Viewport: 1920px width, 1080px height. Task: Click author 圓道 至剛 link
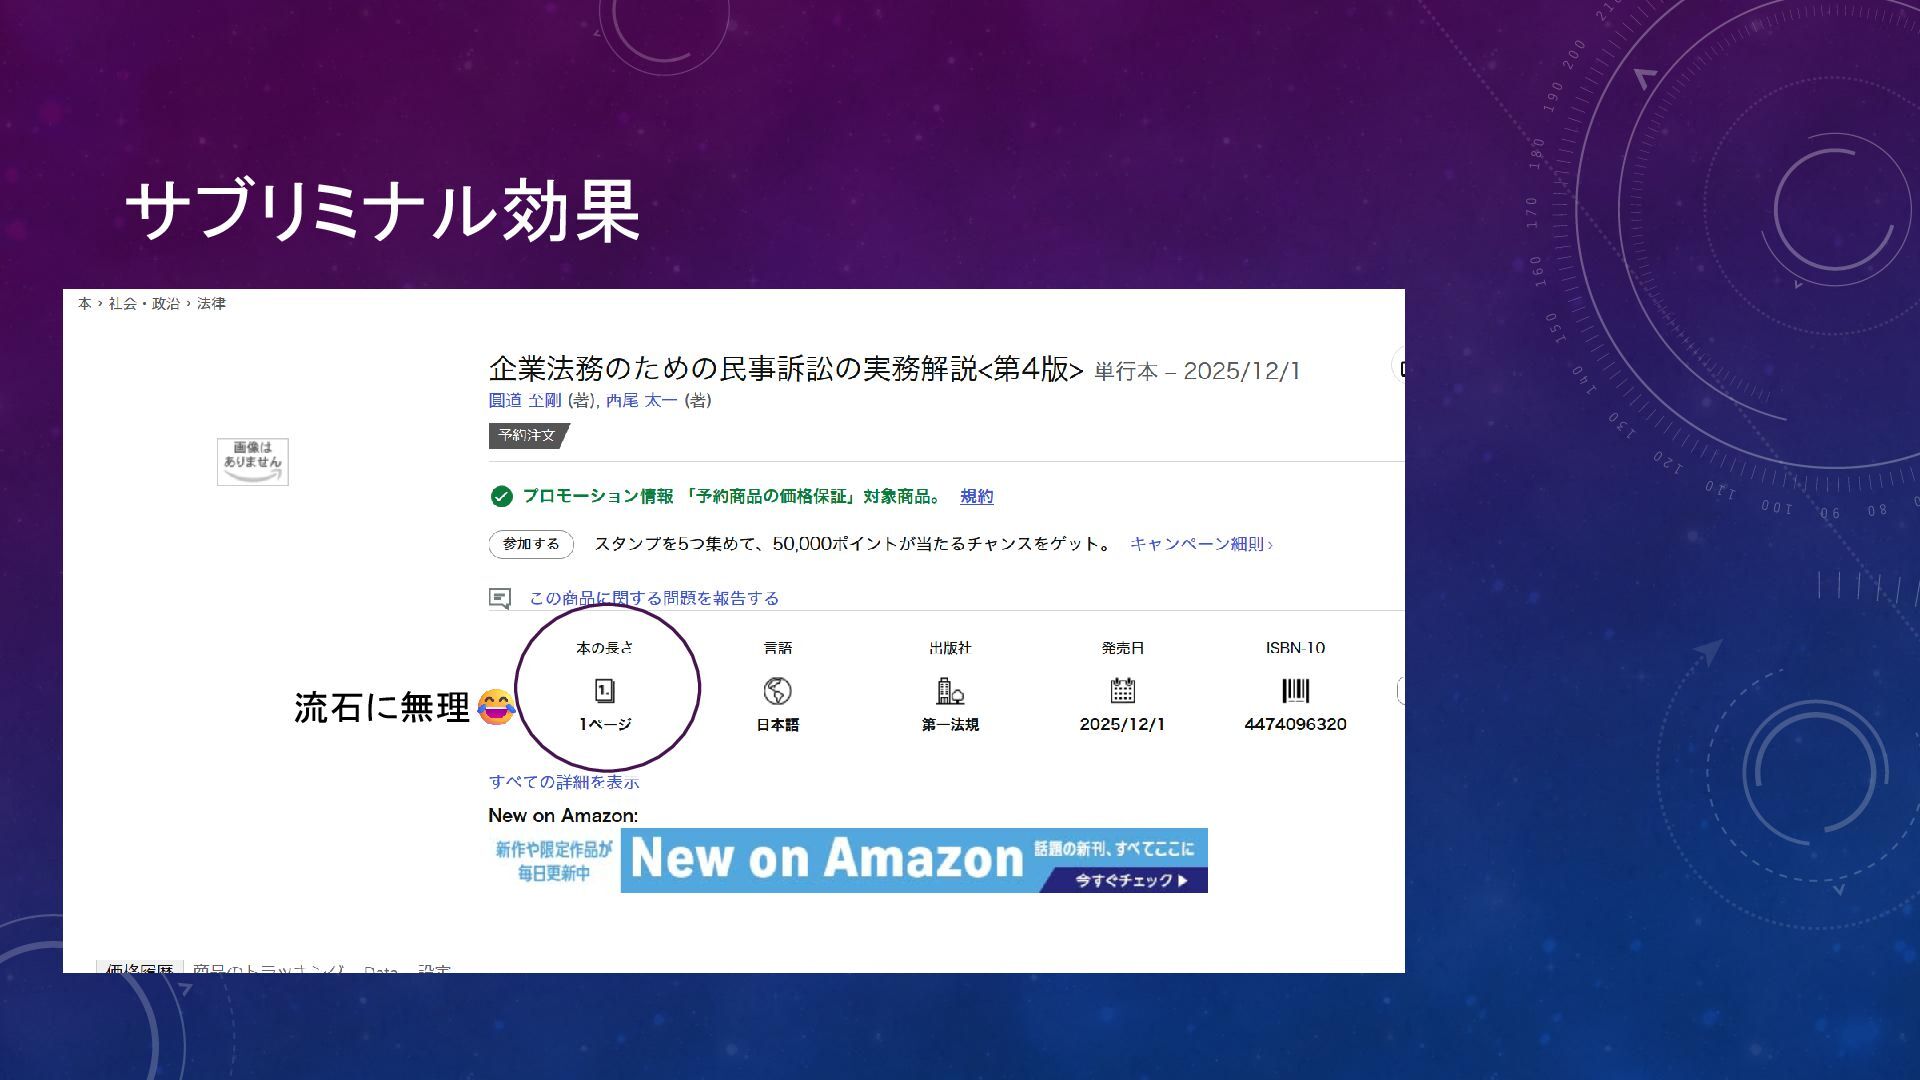click(x=525, y=401)
